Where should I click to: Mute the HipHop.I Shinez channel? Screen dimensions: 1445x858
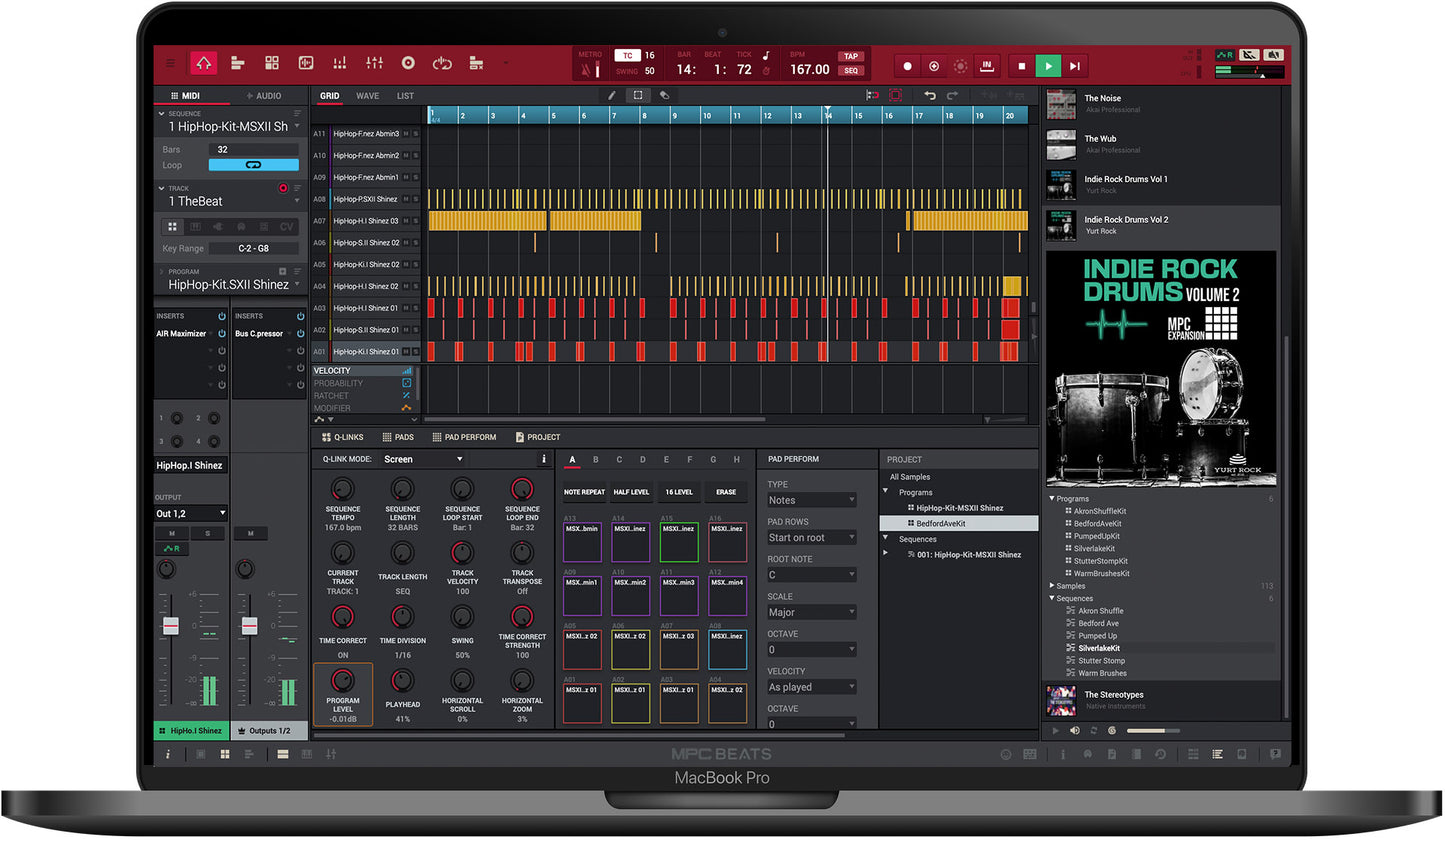(172, 533)
